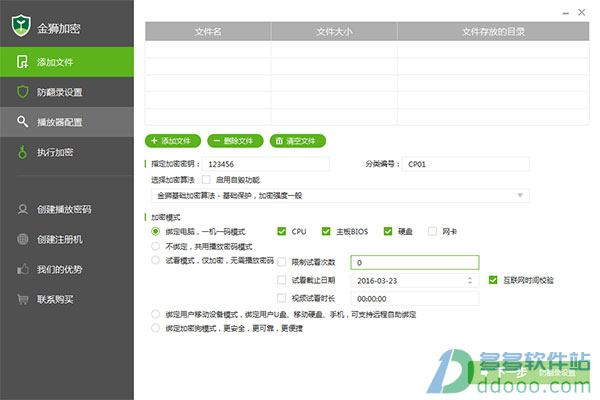The width and height of the screenshot is (600, 400).
Task: Click the 文件大小 column header
Action: point(334,31)
